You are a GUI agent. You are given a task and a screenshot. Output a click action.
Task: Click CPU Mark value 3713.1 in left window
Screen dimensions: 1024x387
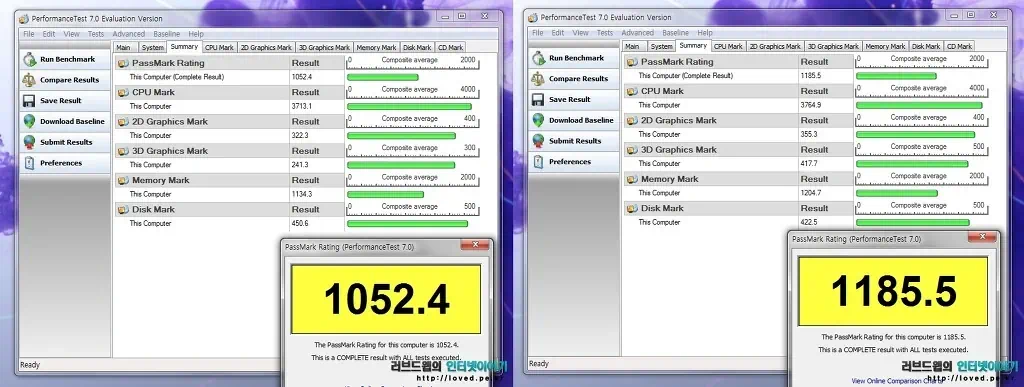click(302, 106)
